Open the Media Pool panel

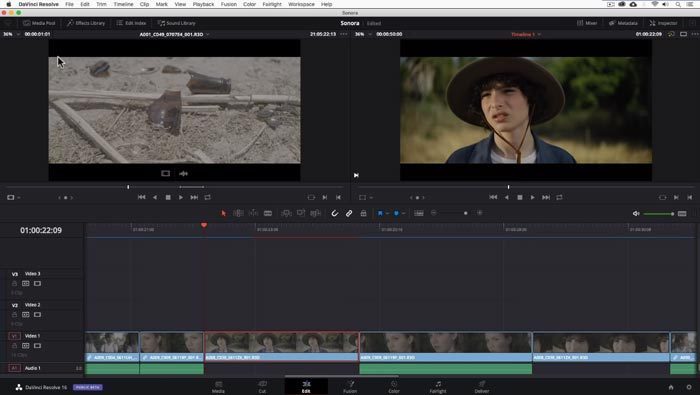coord(39,23)
